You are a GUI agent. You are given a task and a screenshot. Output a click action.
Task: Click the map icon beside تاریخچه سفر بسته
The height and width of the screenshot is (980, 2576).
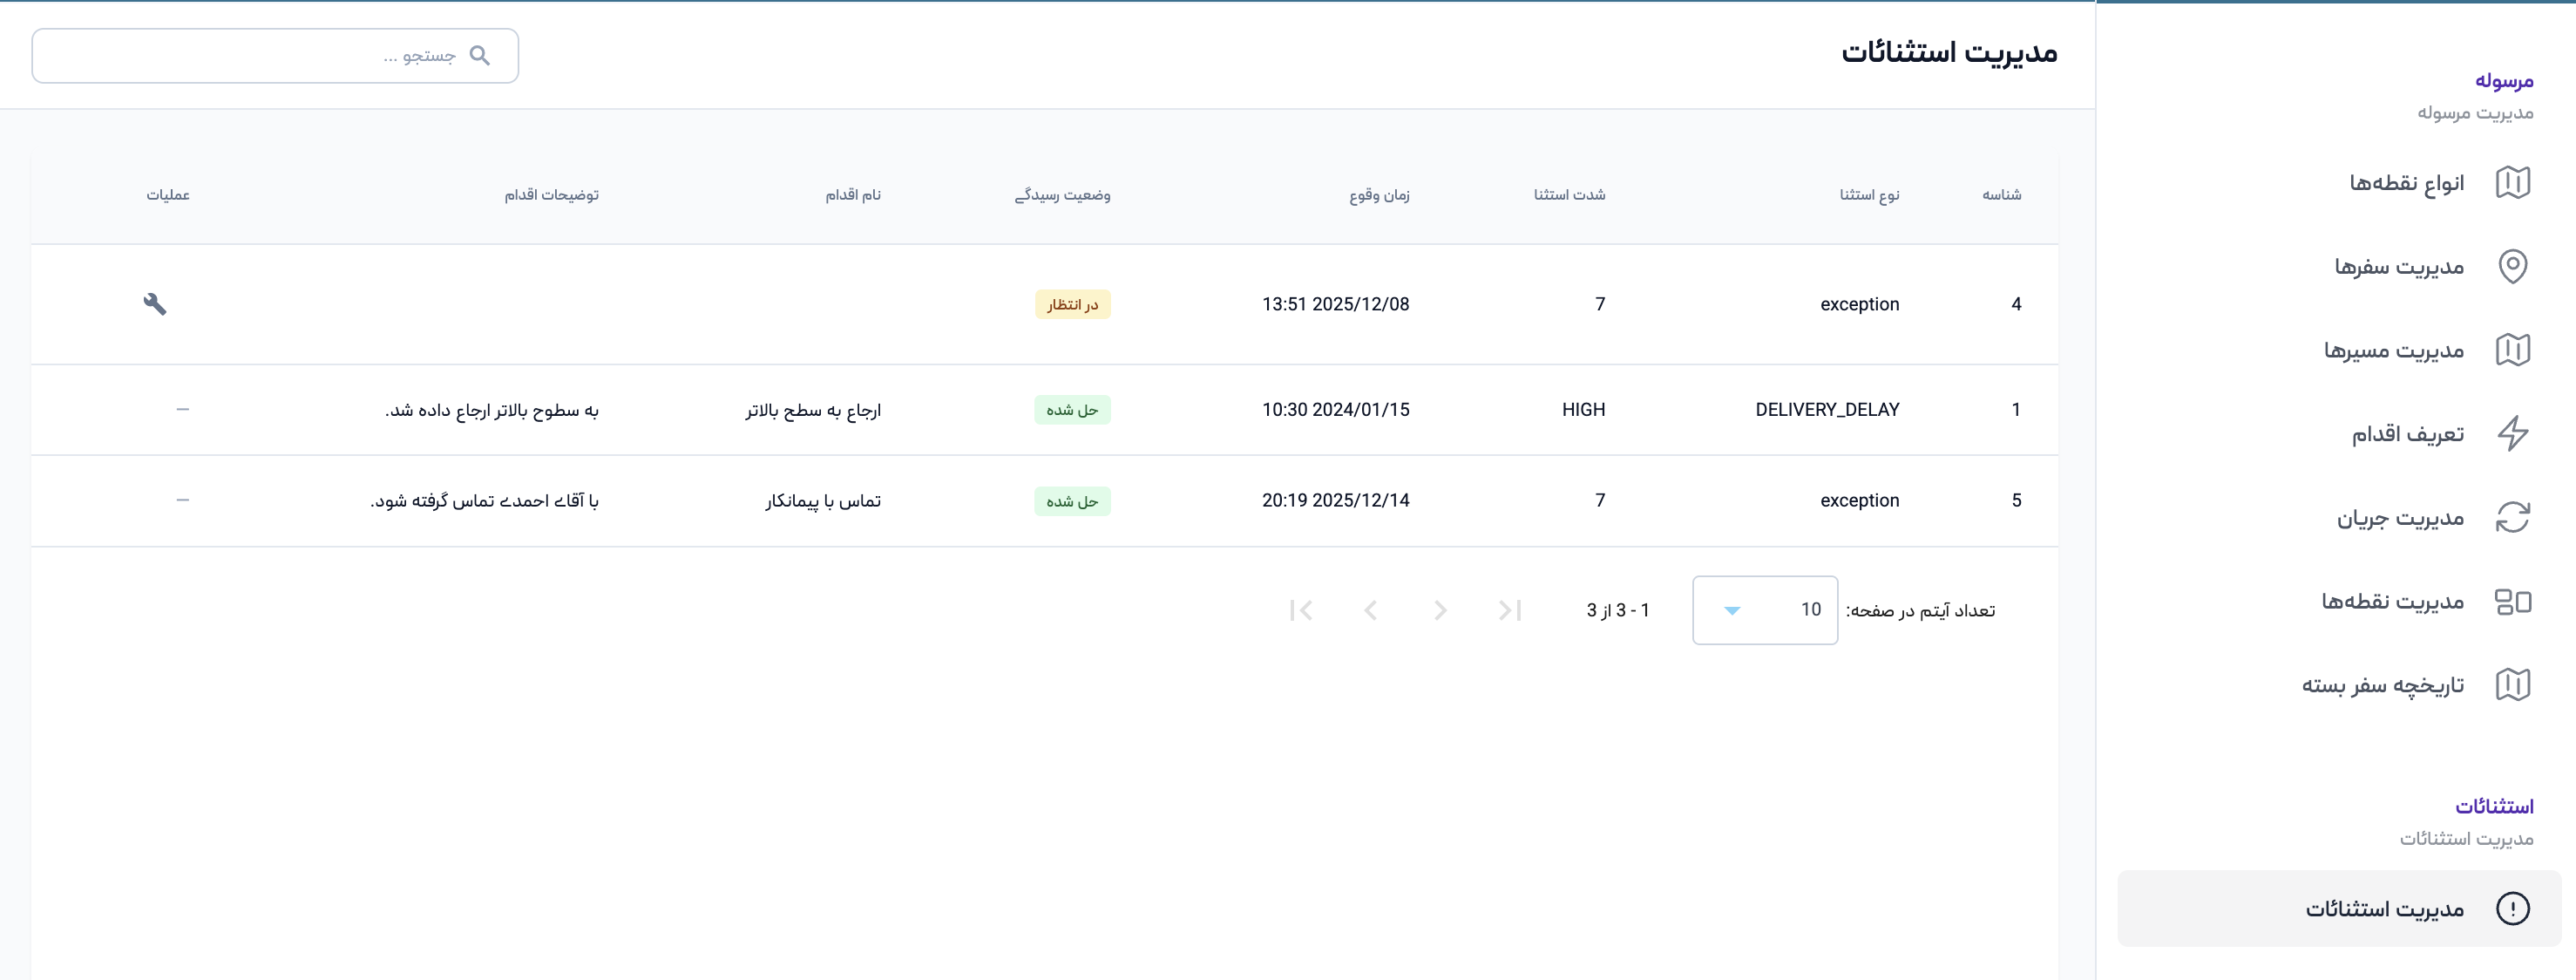(x=2512, y=686)
